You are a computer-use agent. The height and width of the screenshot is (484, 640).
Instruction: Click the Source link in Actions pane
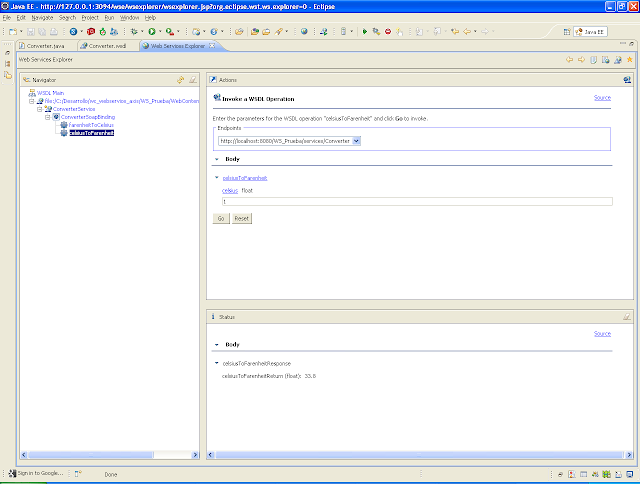point(602,98)
